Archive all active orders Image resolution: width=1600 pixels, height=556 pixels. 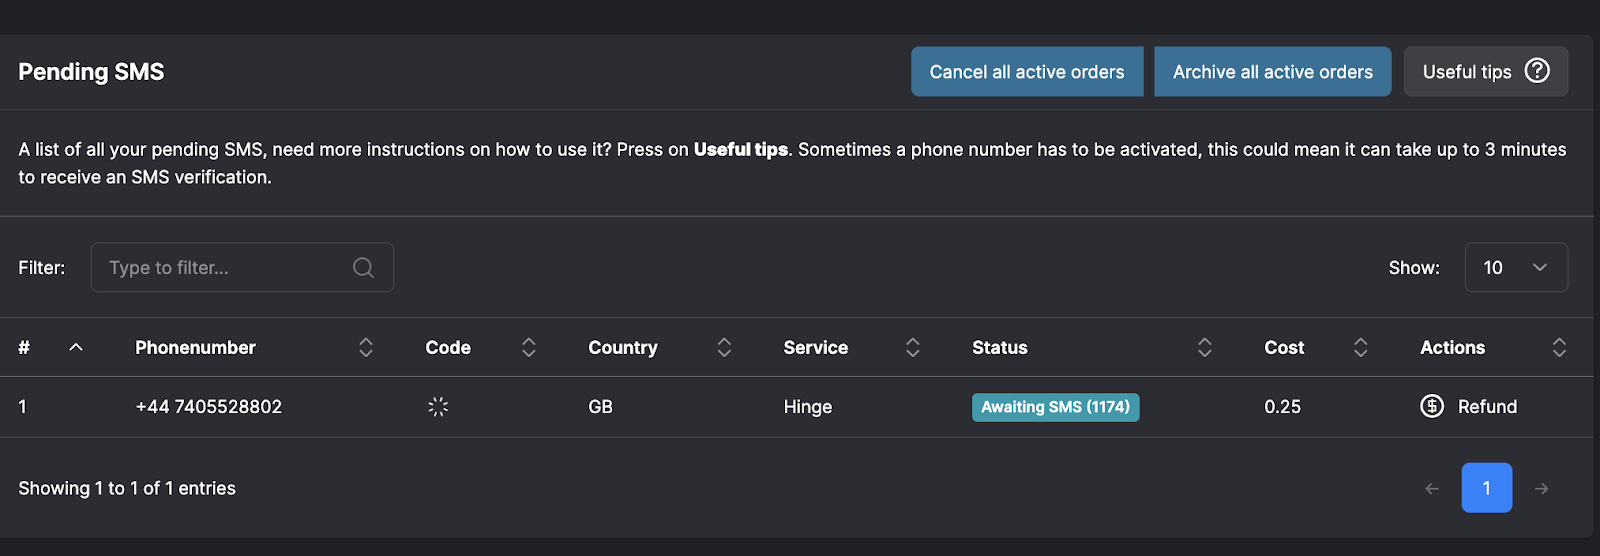tap(1272, 72)
